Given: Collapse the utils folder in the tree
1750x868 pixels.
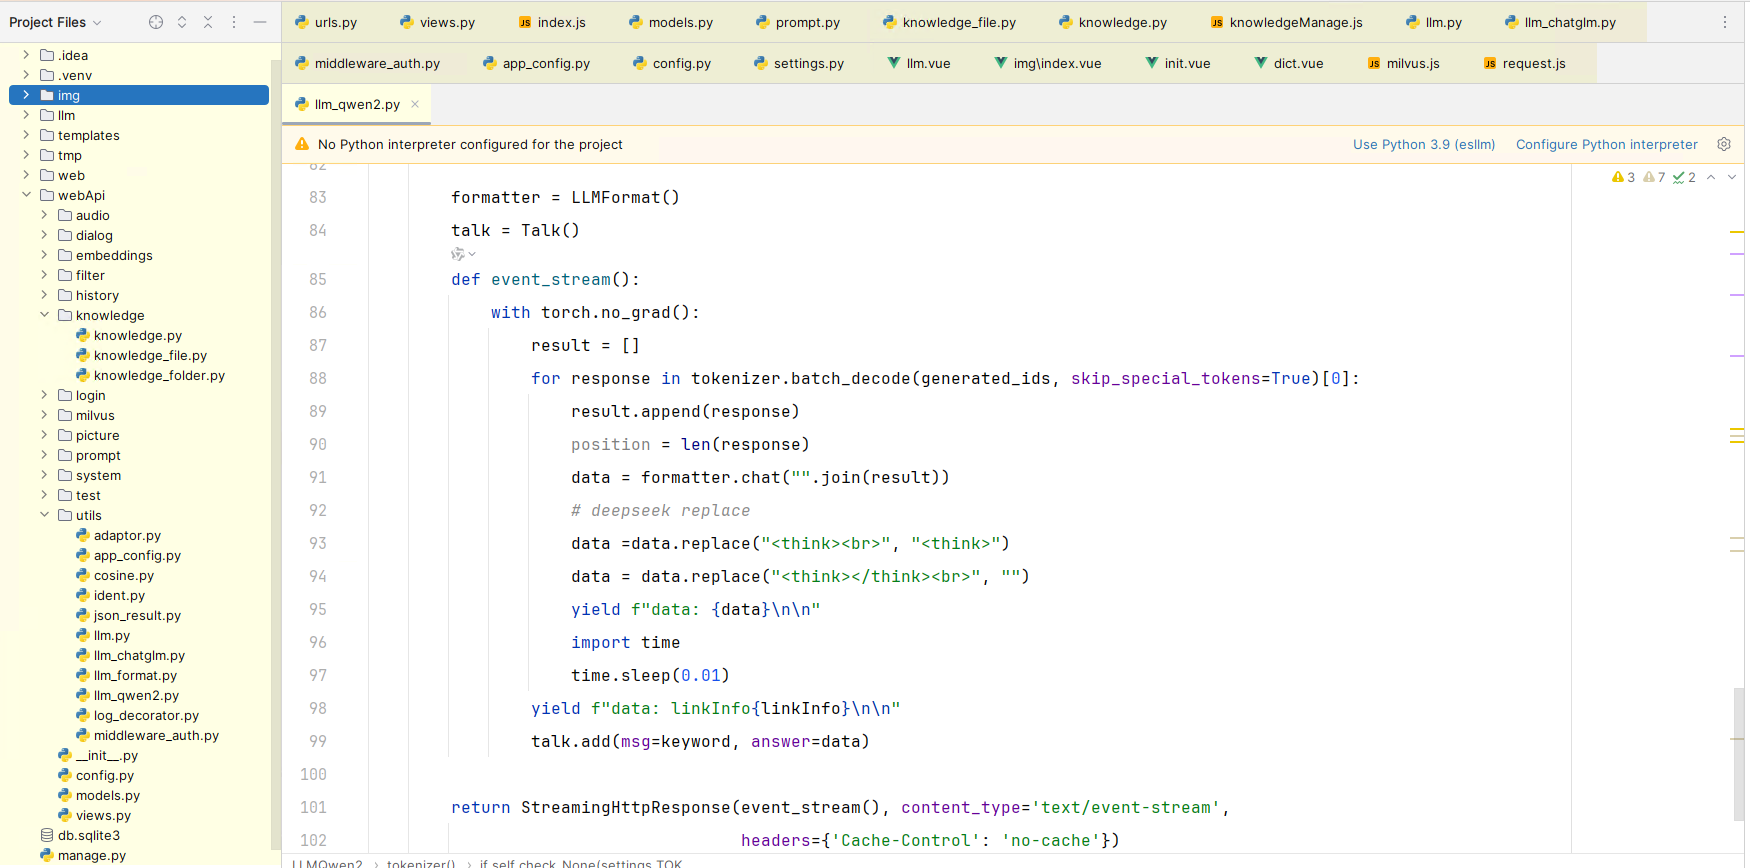Looking at the screenshot, I should 44,515.
